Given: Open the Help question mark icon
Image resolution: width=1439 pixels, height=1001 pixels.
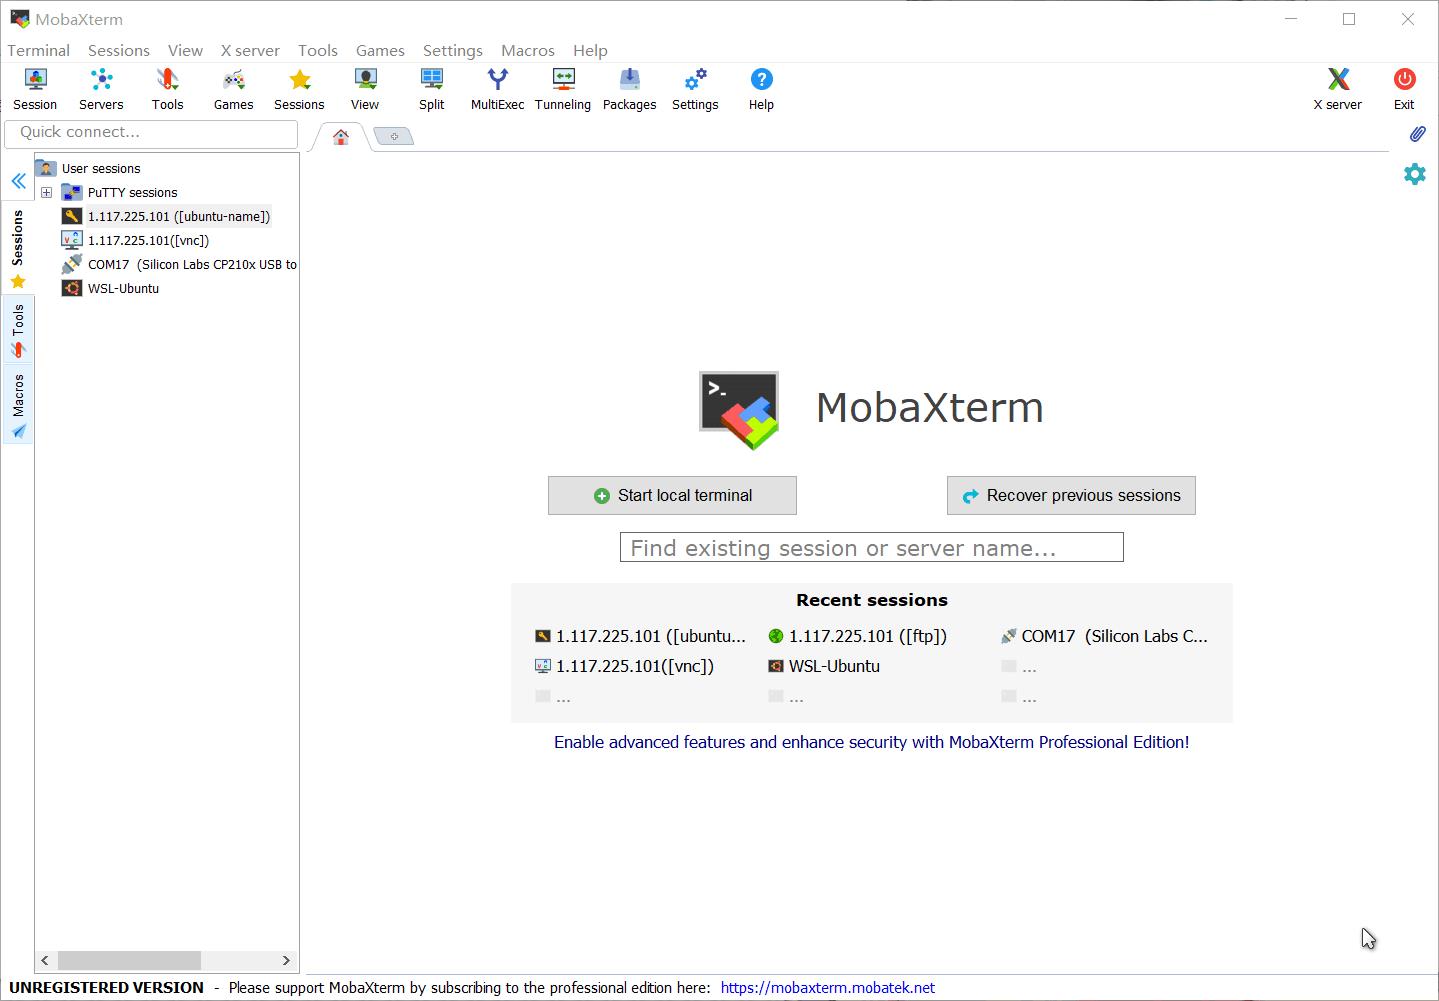Looking at the screenshot, I should point(761,89).
